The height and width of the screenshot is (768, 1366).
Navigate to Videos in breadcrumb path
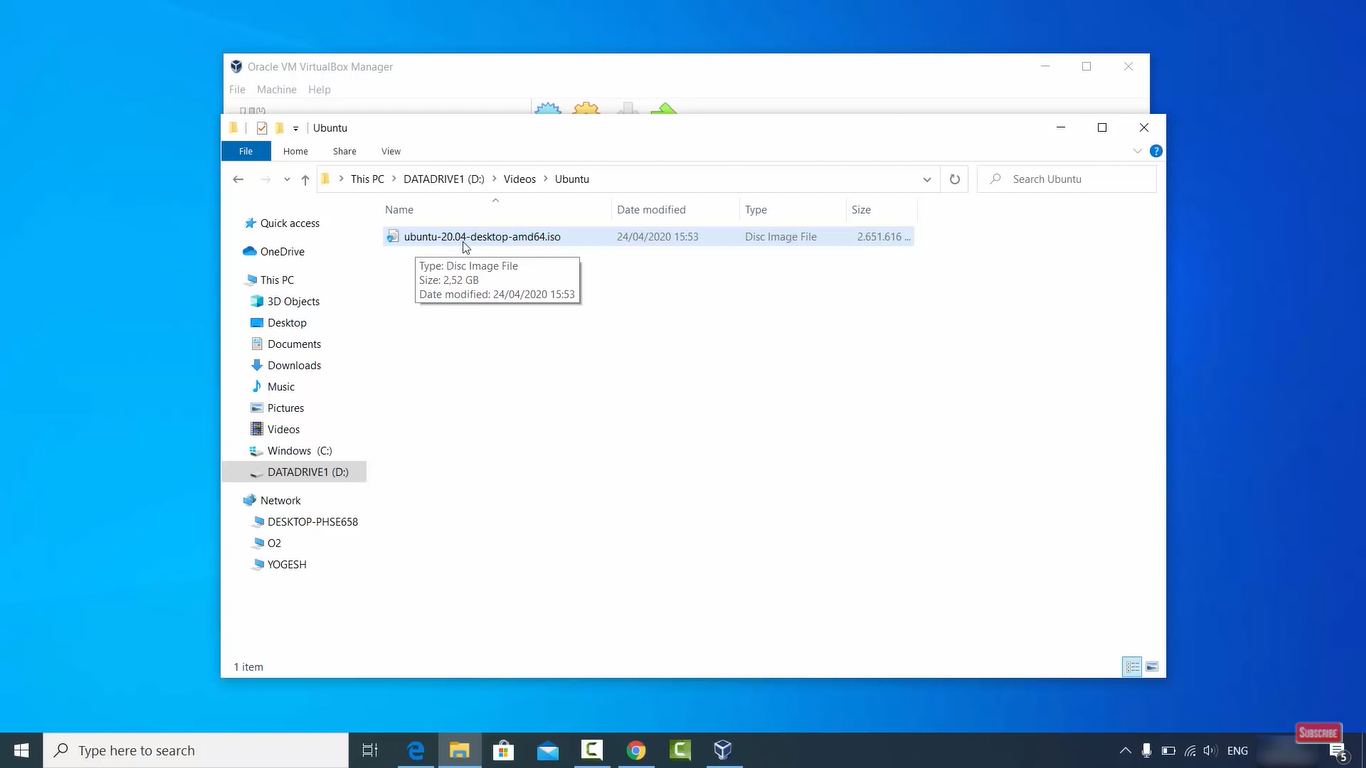point(520,179)
